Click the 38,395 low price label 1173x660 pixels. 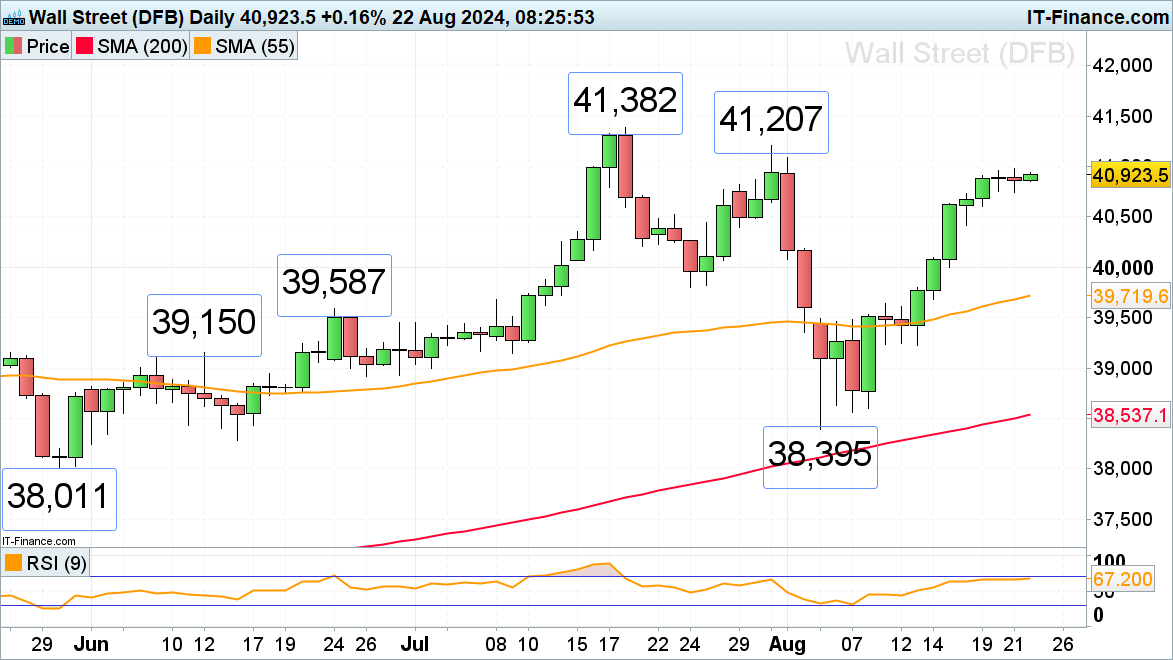click(820, 457)
